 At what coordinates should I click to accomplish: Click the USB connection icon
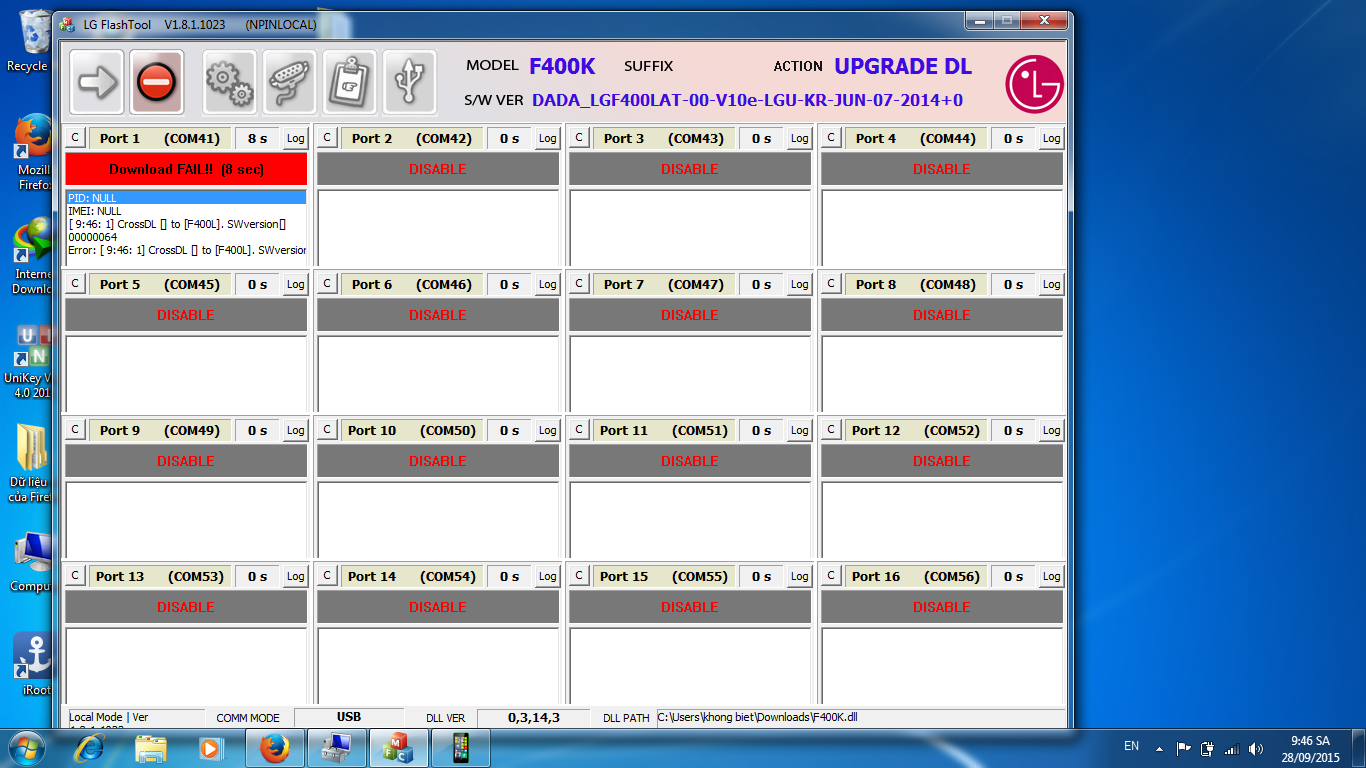coord(410,82)
